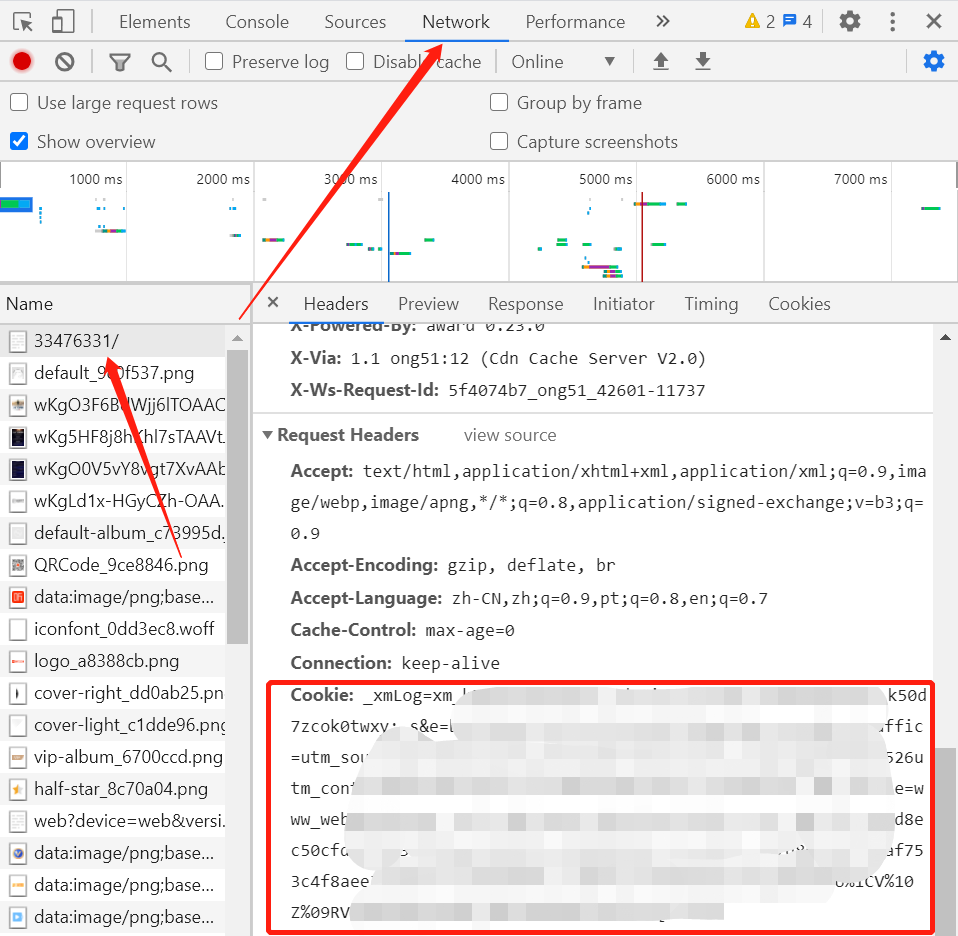958x936 pixels.
Task: Select default-album_c73995d request
Action: [x=113, y=533]
